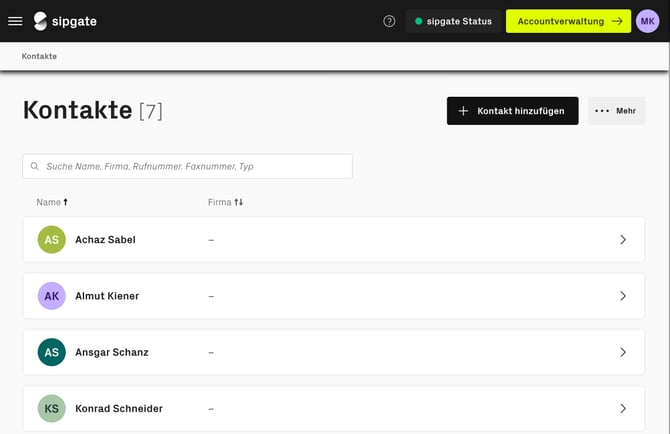Image resolution: width=670 pixels, height=434 pixels.
Task: Toggle sorting by Firma column
Action: click(x=225, y=202)
